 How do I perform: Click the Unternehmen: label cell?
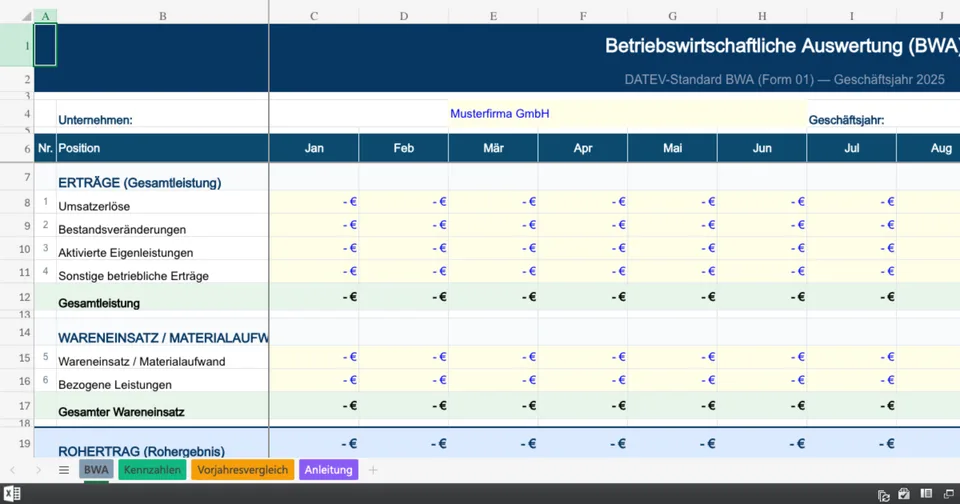(163, 114)
